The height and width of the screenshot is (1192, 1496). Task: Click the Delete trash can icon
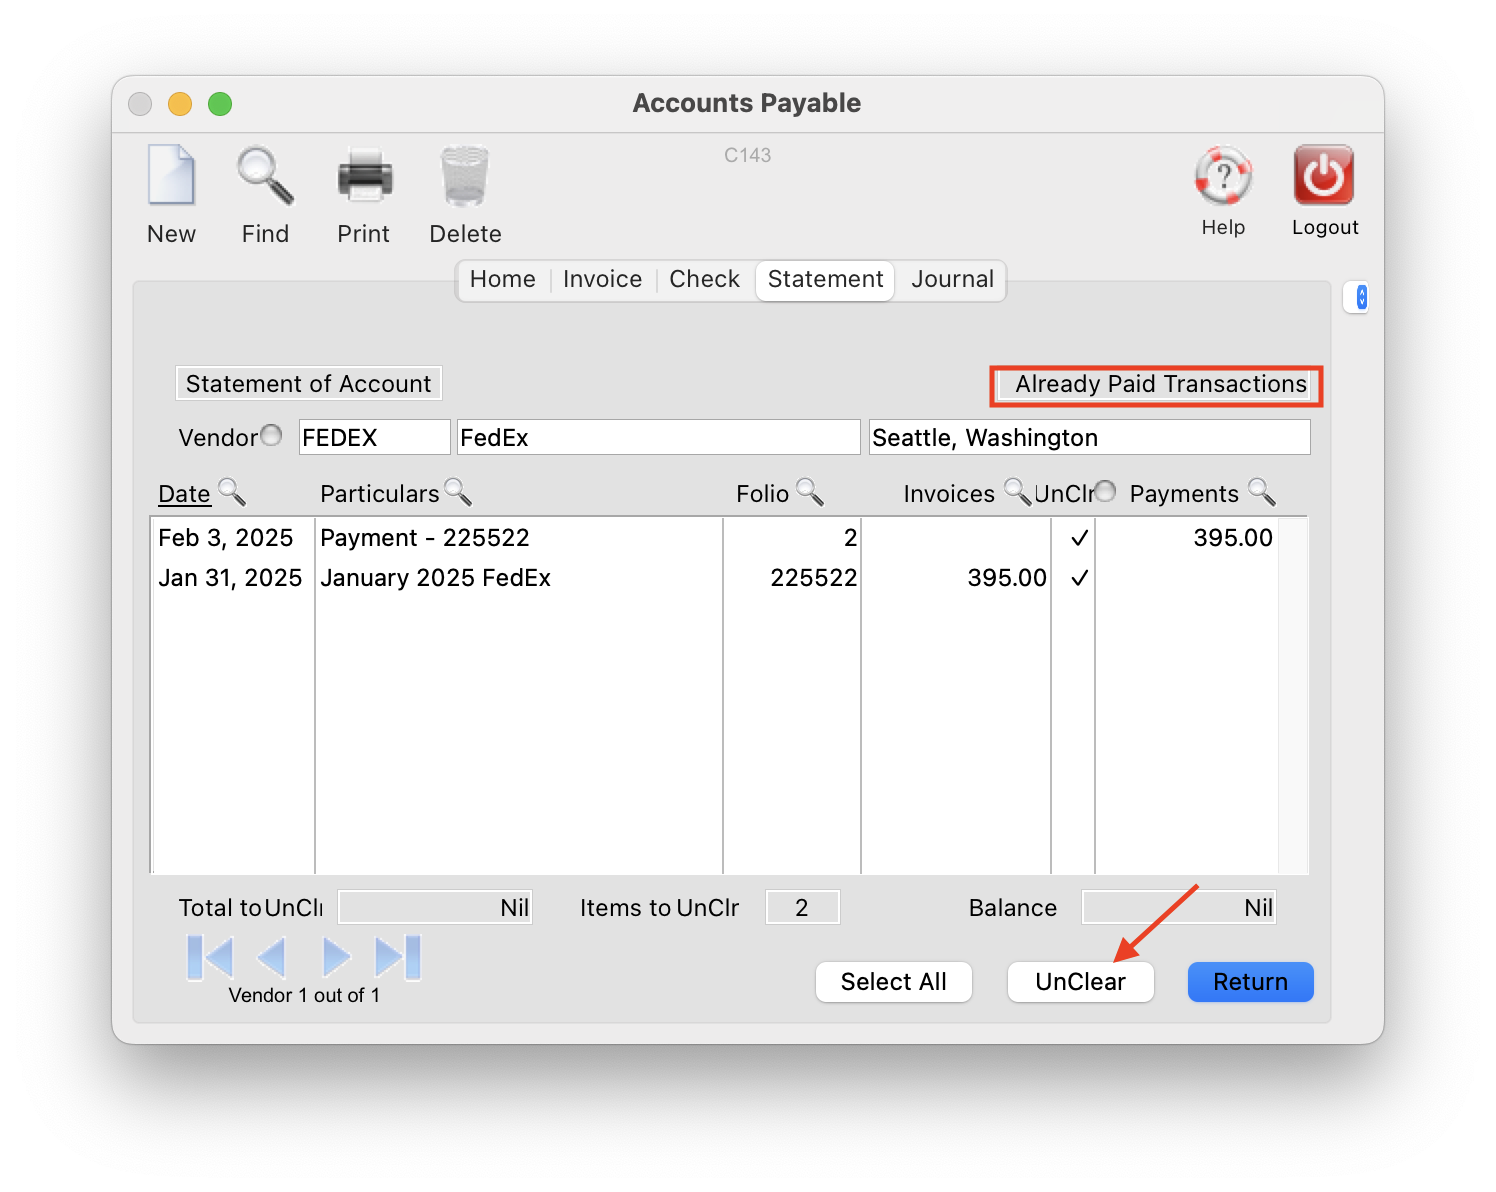465,176
